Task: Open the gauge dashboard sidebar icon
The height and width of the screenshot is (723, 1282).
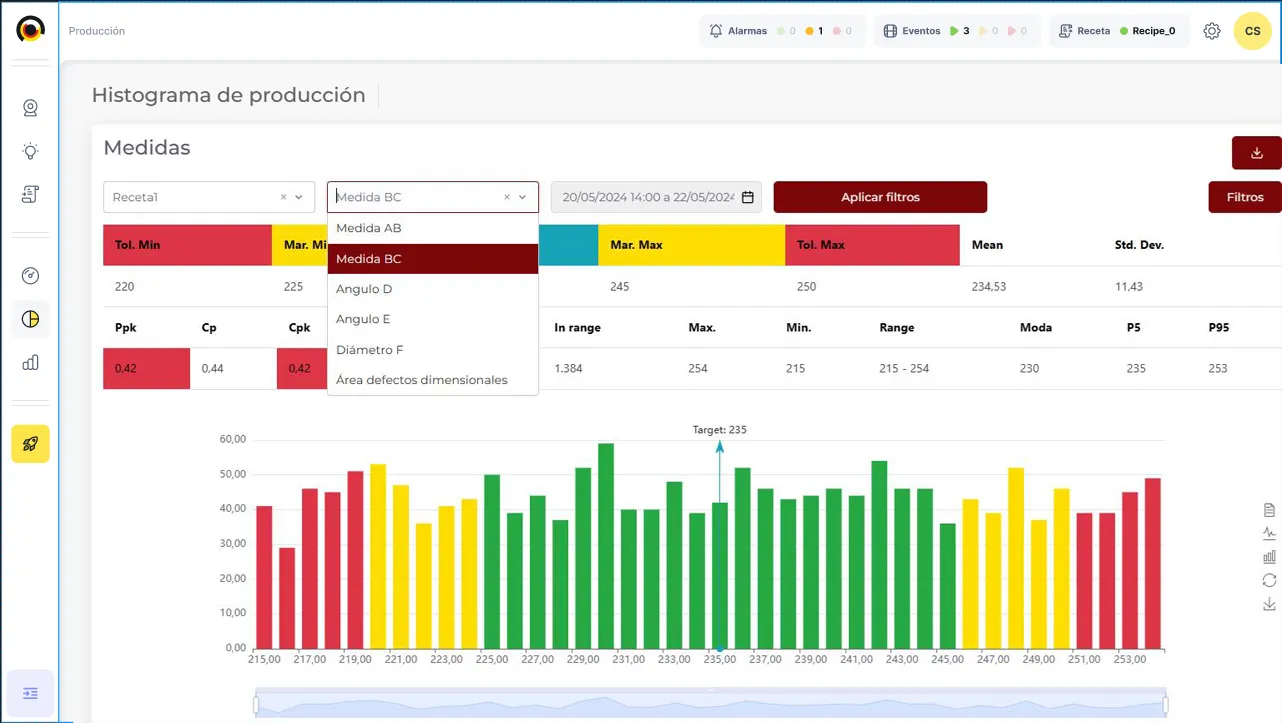Action: tap(30, 276)
